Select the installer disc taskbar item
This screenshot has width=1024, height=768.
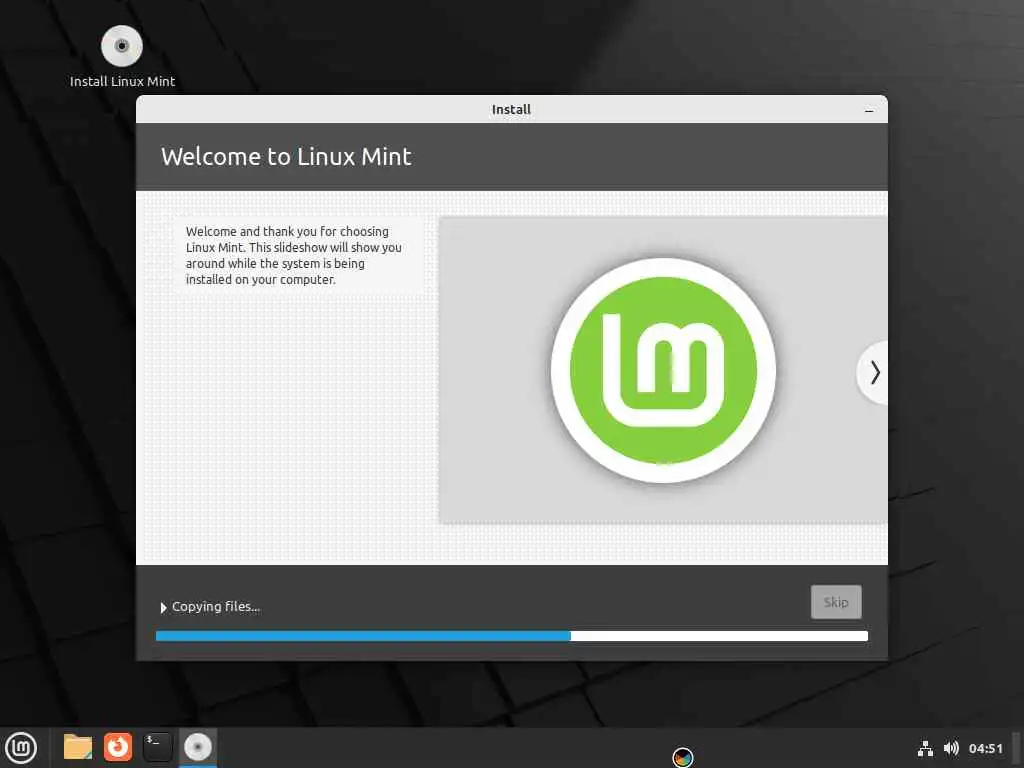pos(198,747)
